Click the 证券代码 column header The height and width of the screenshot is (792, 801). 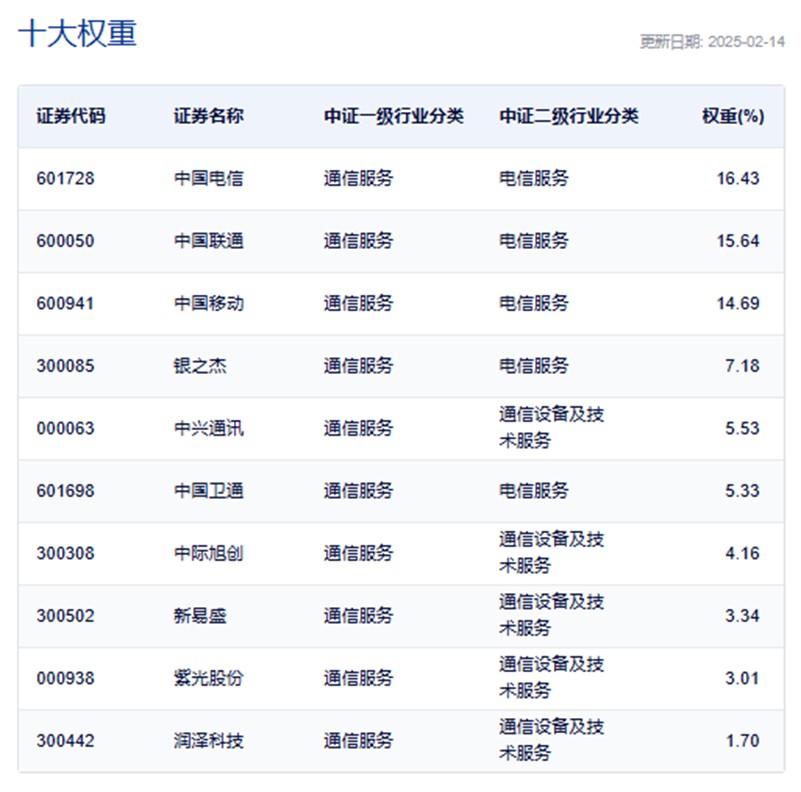[x=70, y=116]
